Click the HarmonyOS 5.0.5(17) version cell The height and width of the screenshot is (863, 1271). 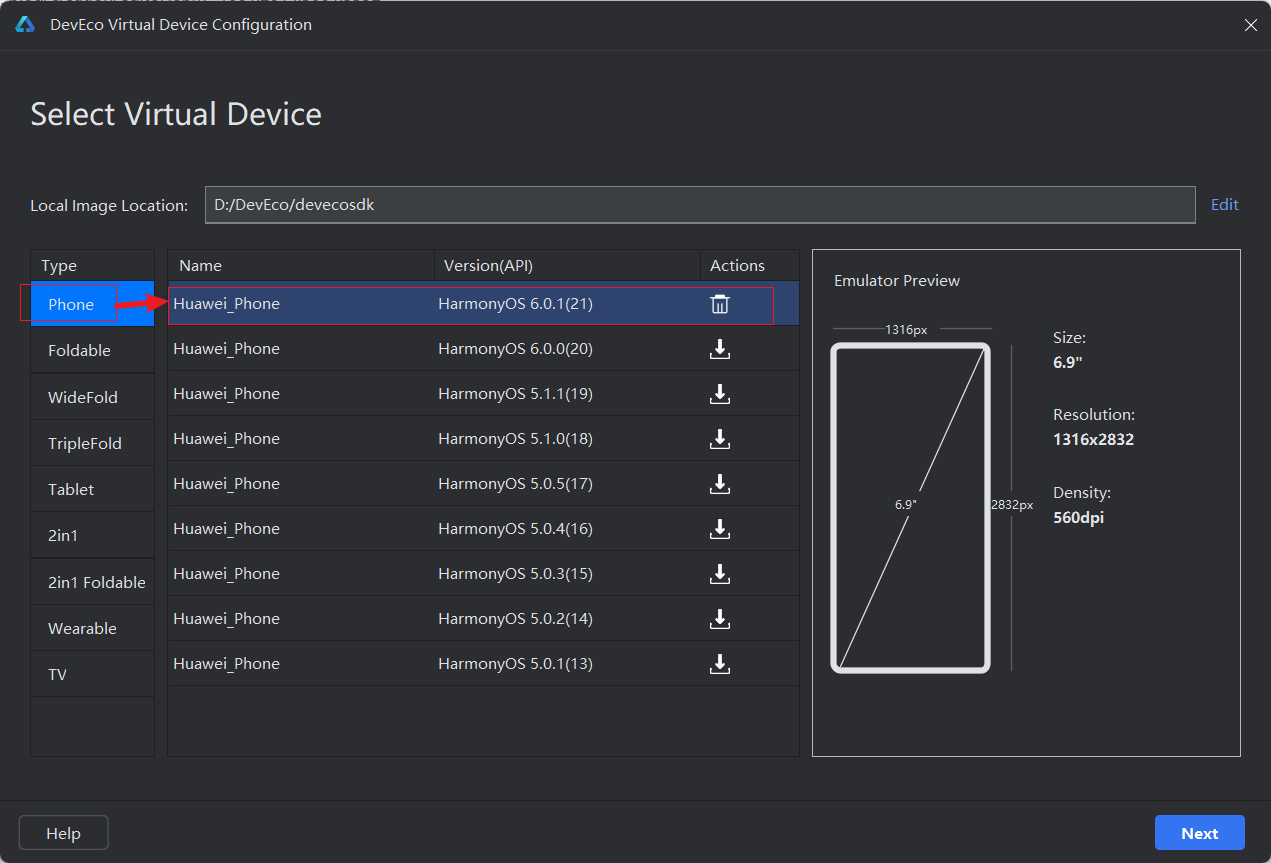[515, 484]
